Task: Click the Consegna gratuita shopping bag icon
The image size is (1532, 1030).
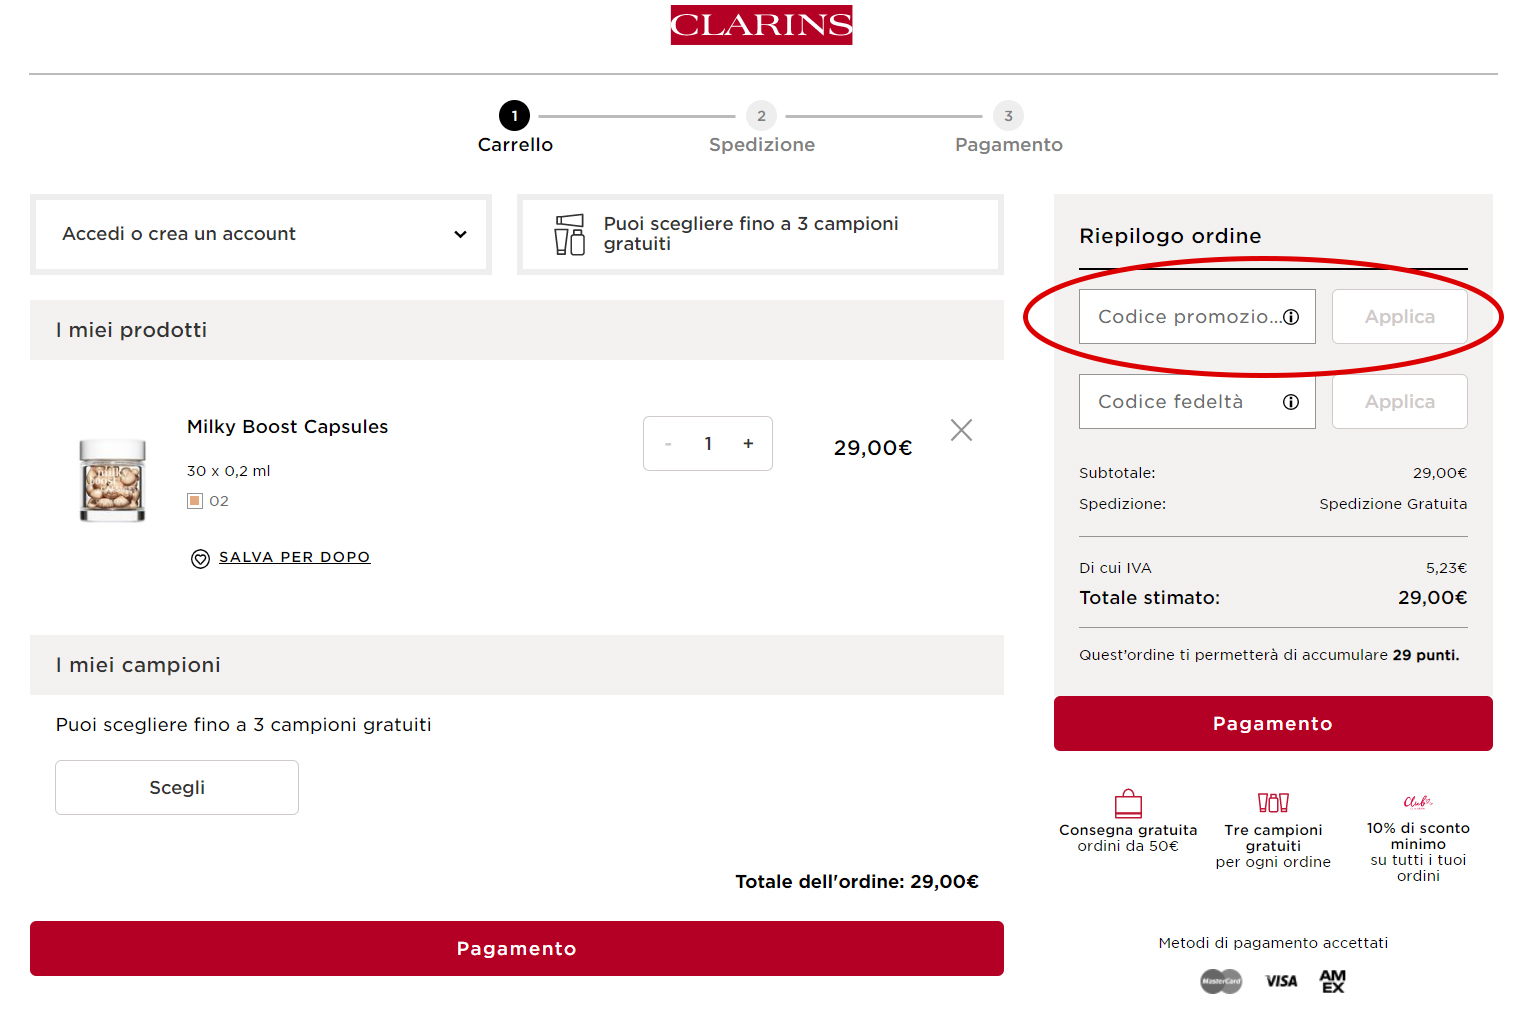Action: [x=1128, y=803]
